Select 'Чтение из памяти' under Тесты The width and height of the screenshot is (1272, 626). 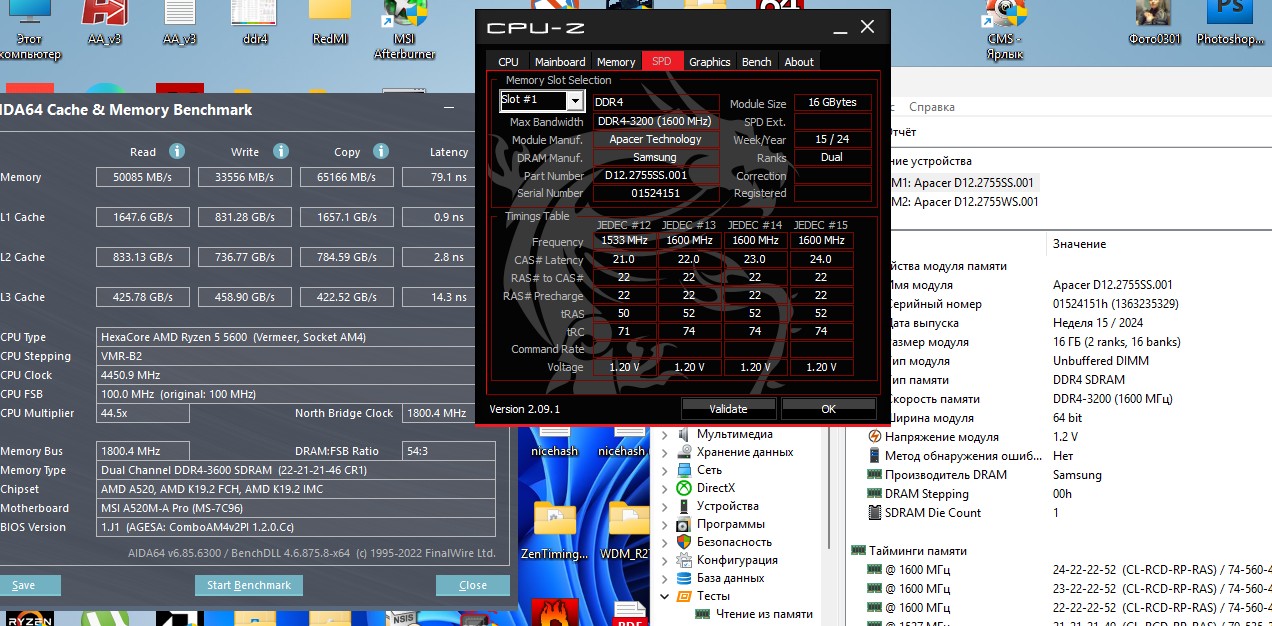[x=764, y=614]
